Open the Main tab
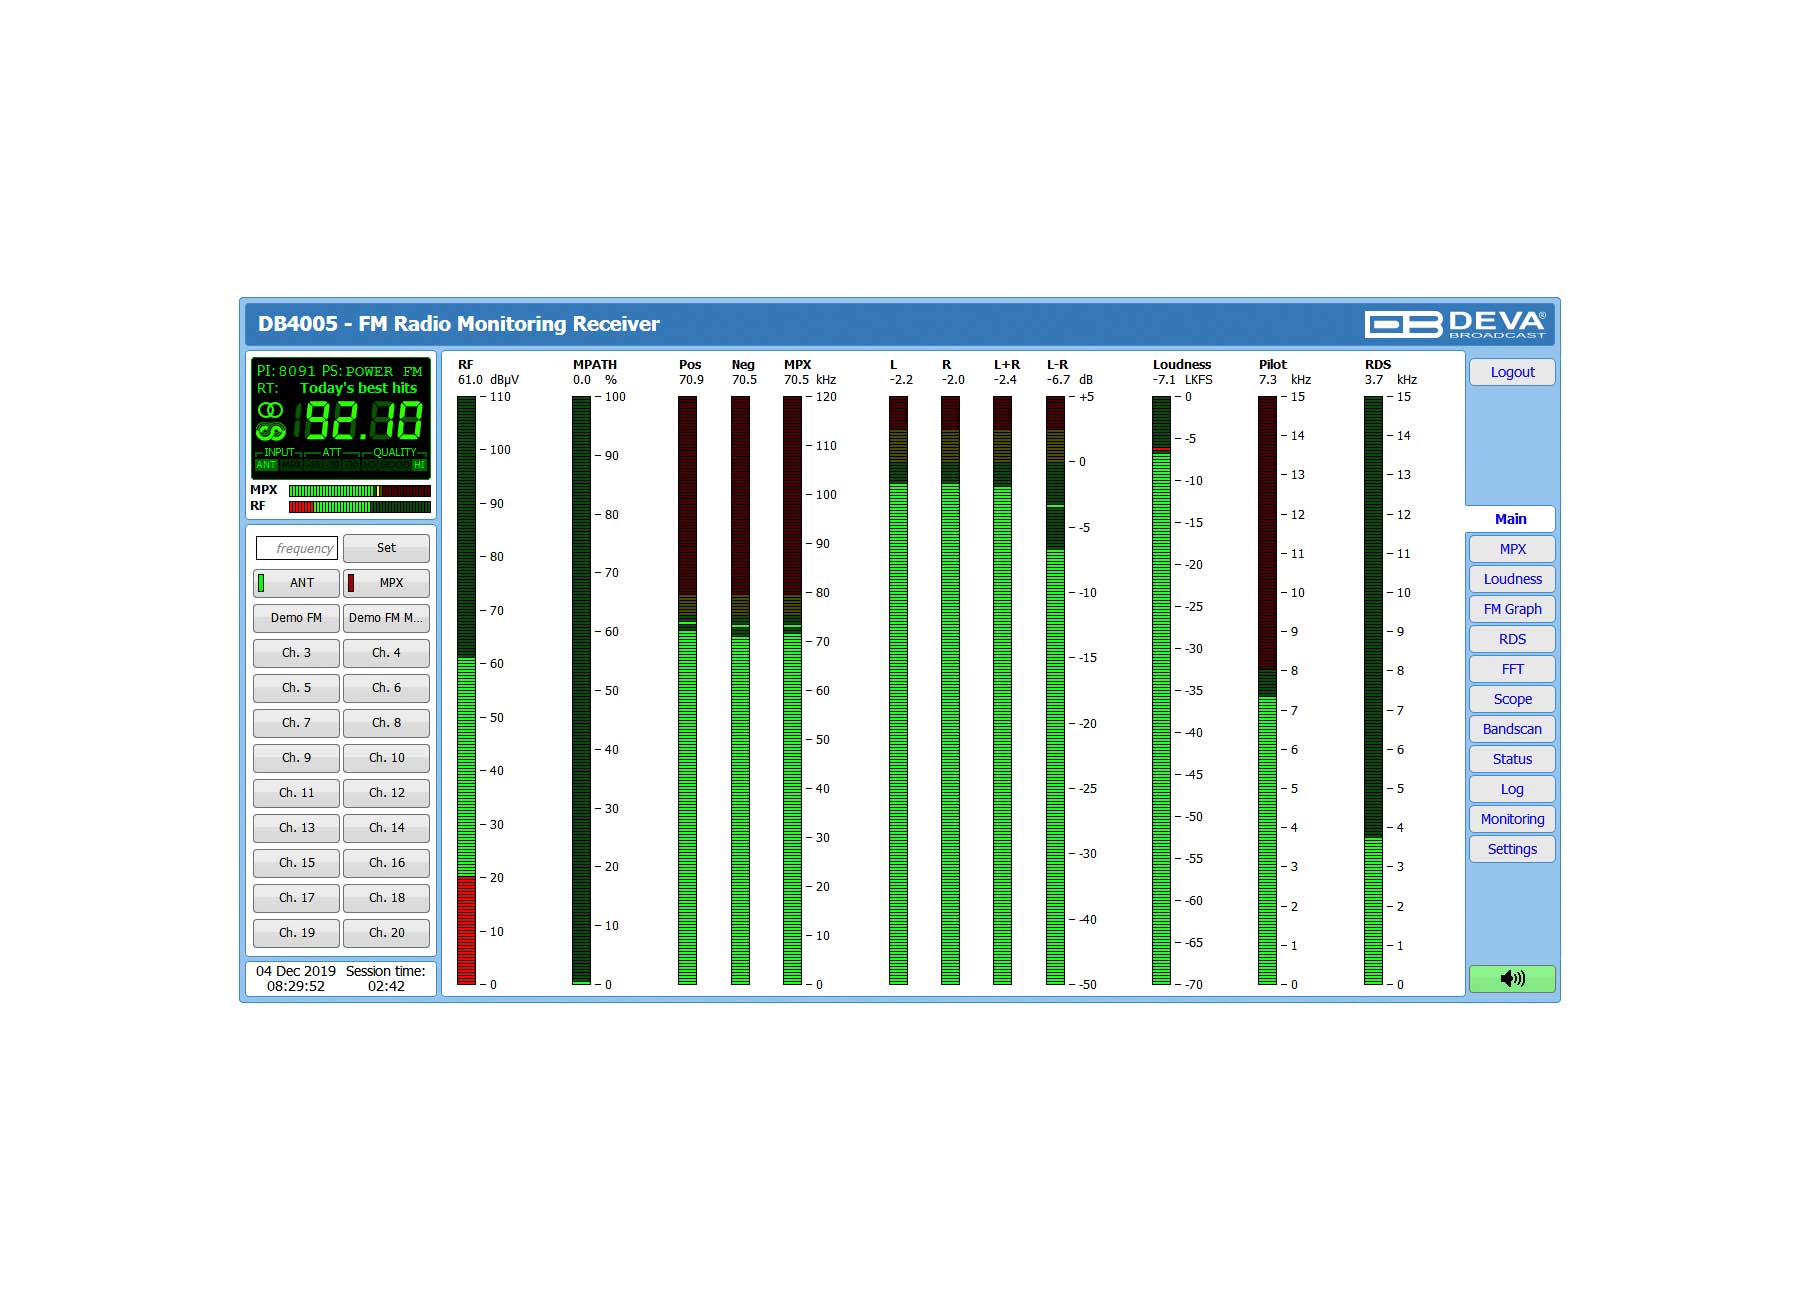The height and width of the screenshot is (1300, 1800). tap(1510, 519)
